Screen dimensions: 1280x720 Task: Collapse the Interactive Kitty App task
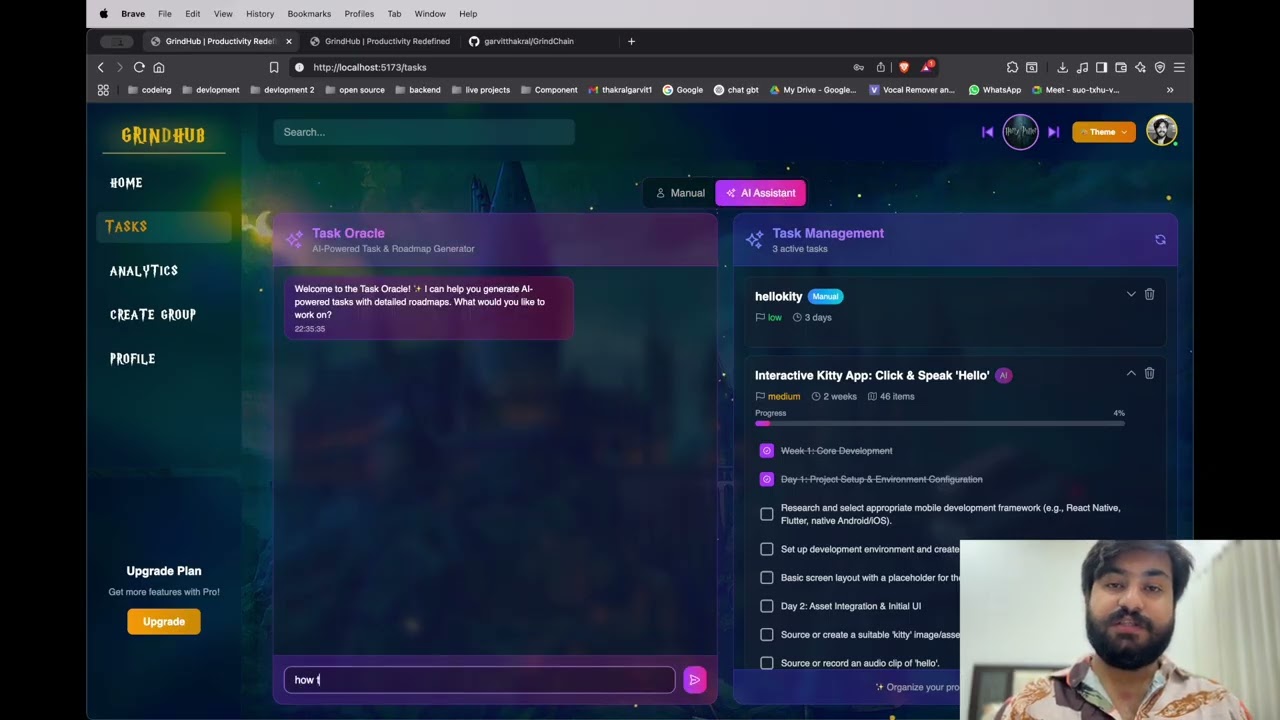point(1131,373)
